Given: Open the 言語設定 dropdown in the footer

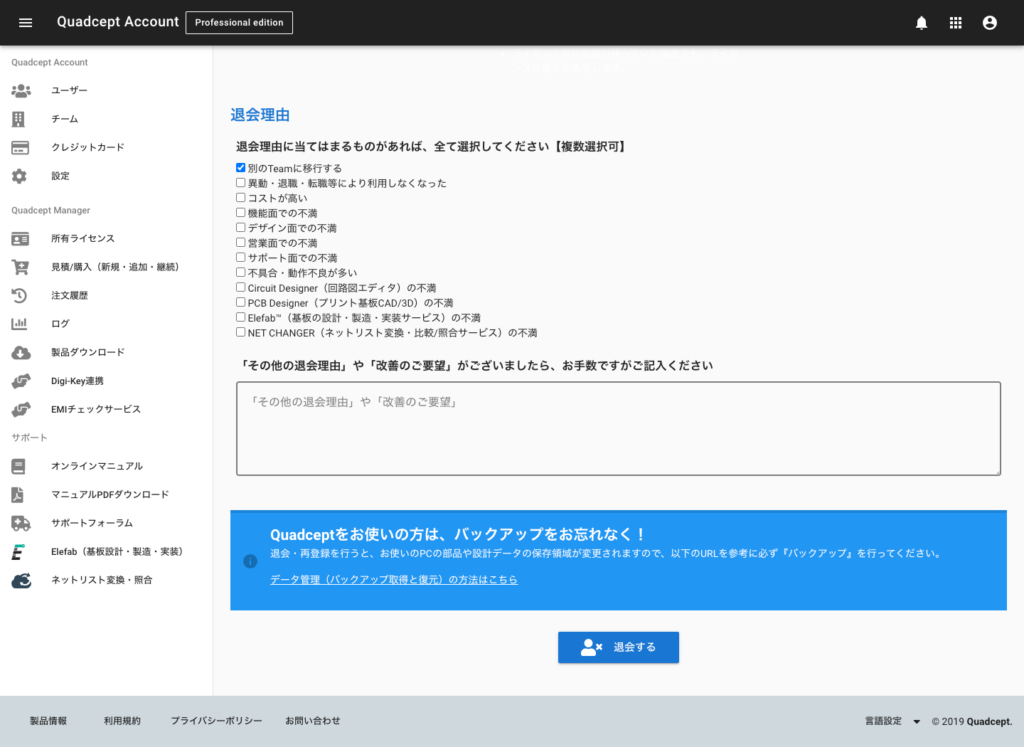Looking at the screenshot, I should click(x=889, y=720).
